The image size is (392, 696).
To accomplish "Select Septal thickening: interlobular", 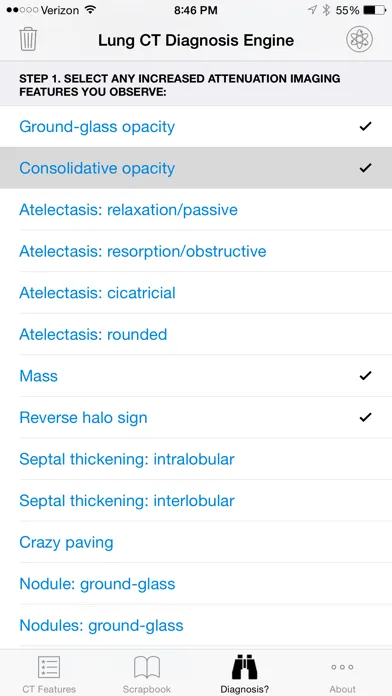I will pos(196,501).
